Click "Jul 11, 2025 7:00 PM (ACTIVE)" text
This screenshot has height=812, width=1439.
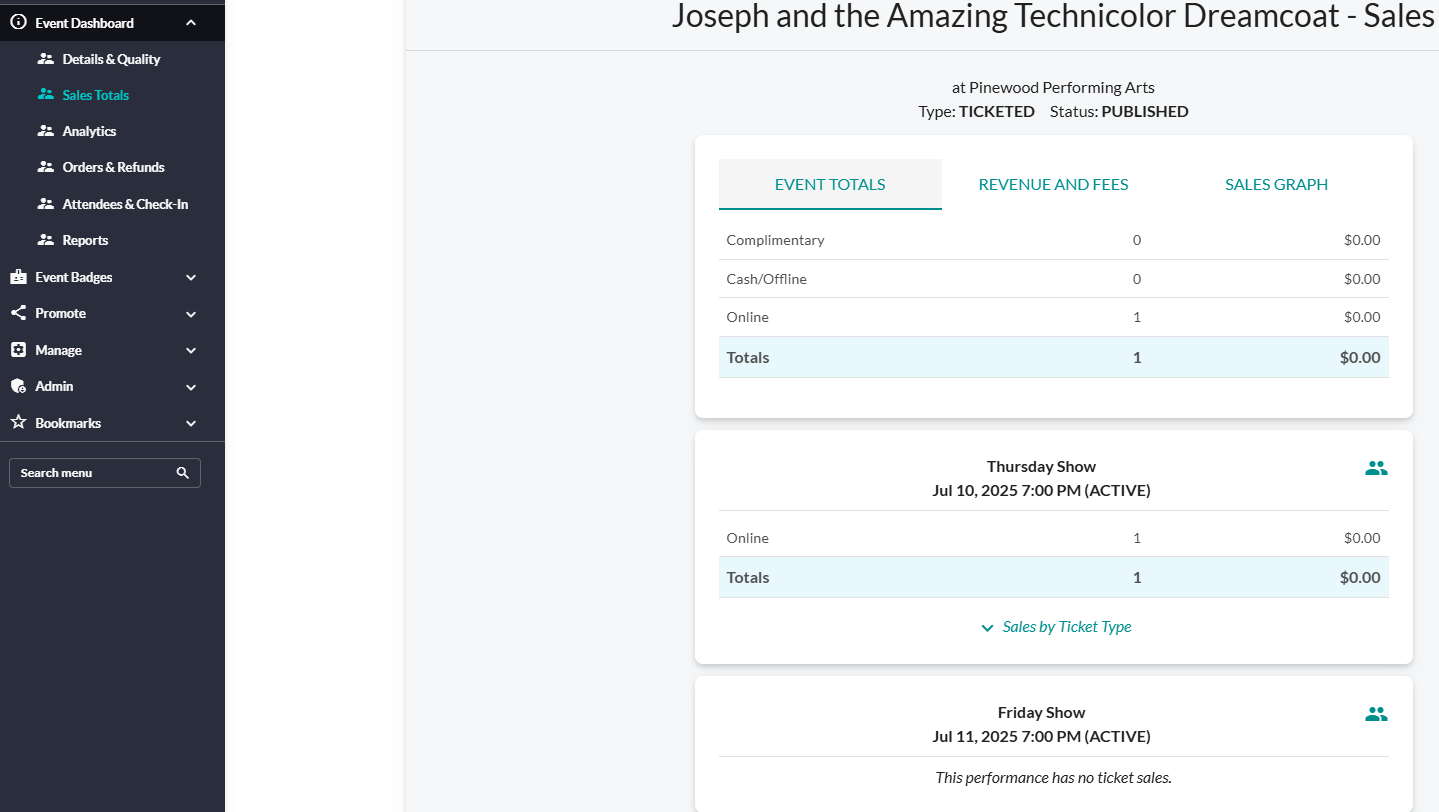[1041, 737]
